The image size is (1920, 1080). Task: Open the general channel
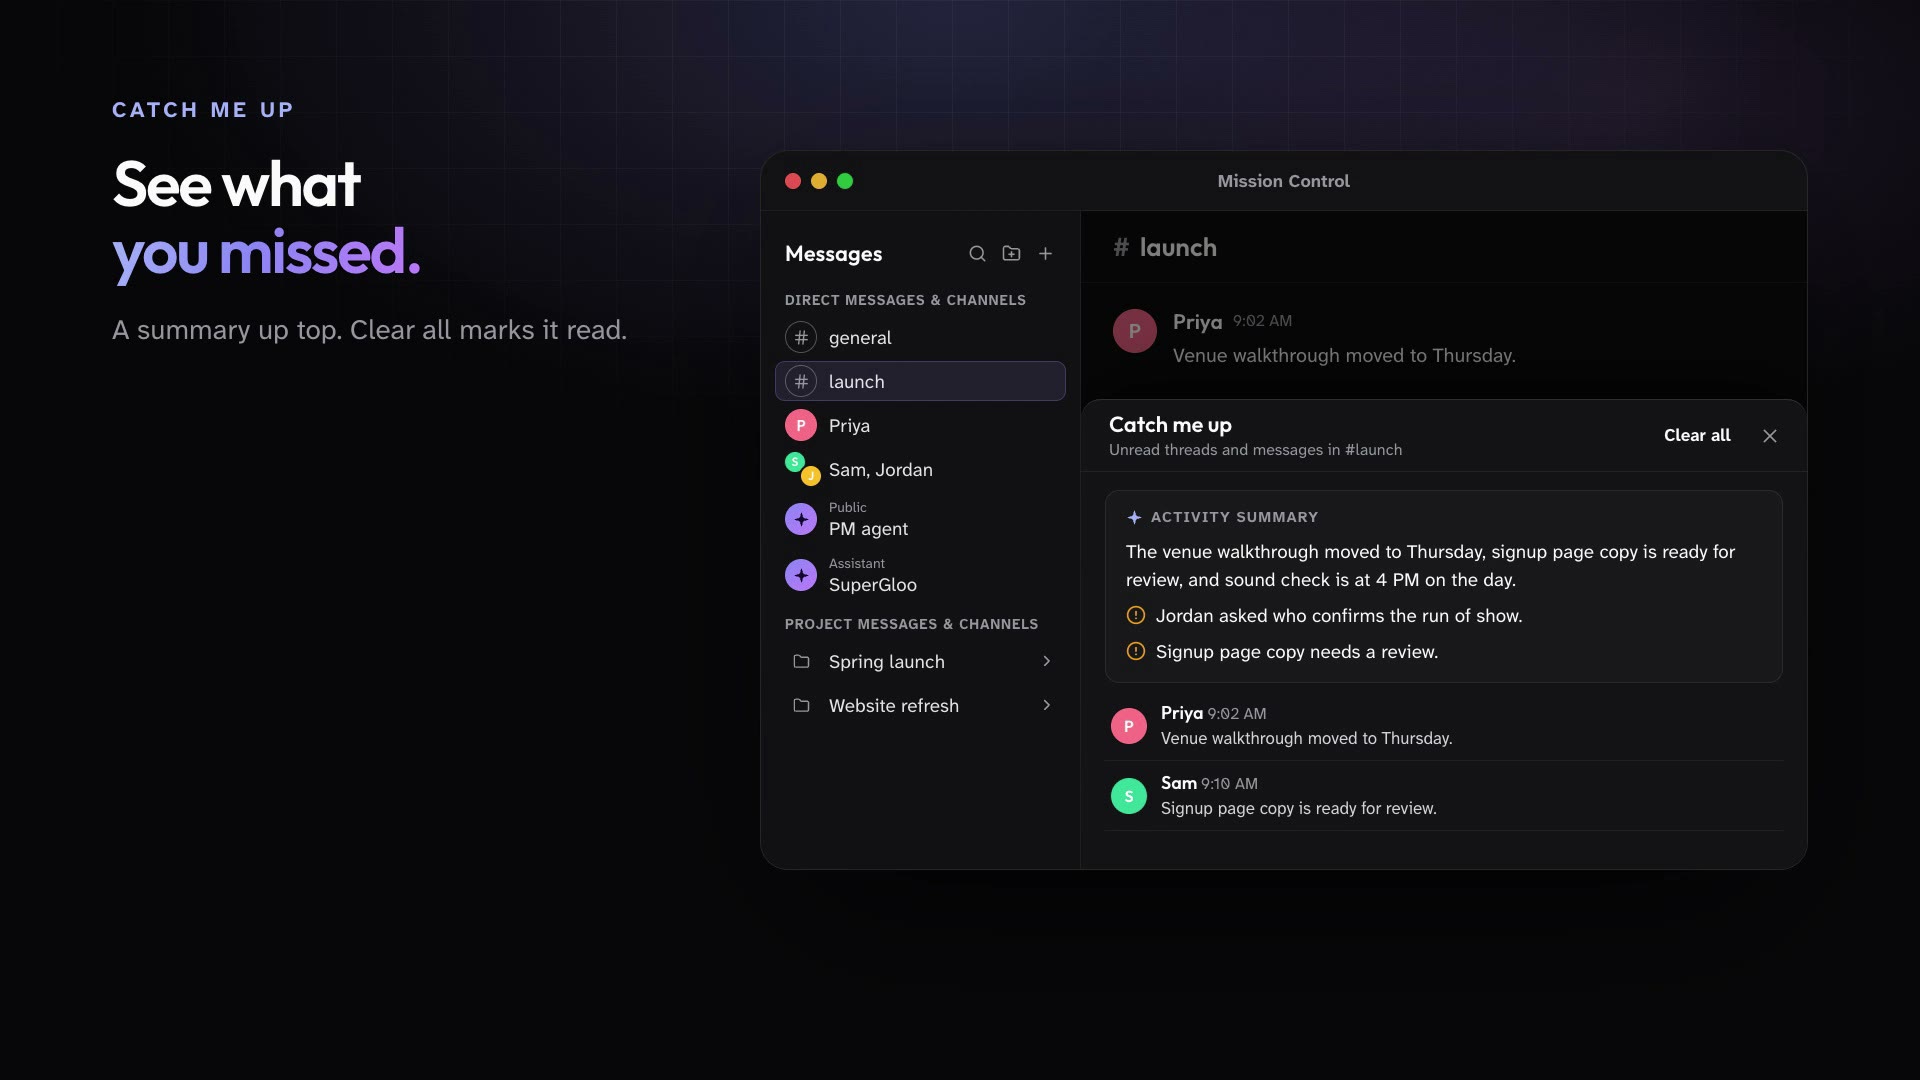[x=920, y=338]
